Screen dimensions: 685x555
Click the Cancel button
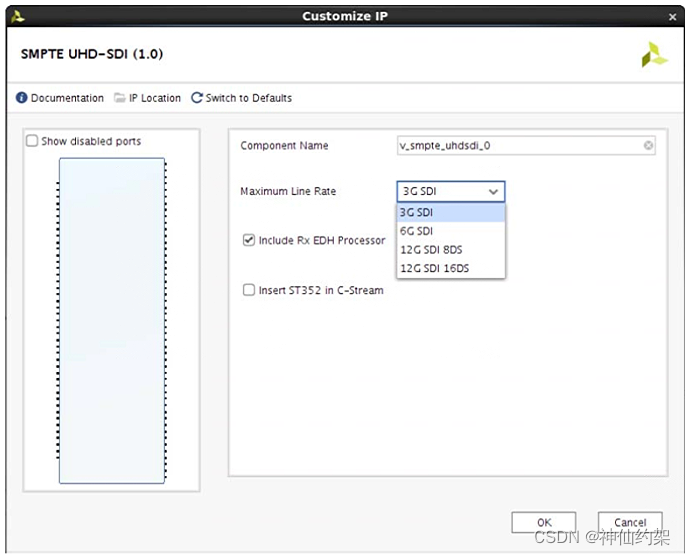[630, 522]
